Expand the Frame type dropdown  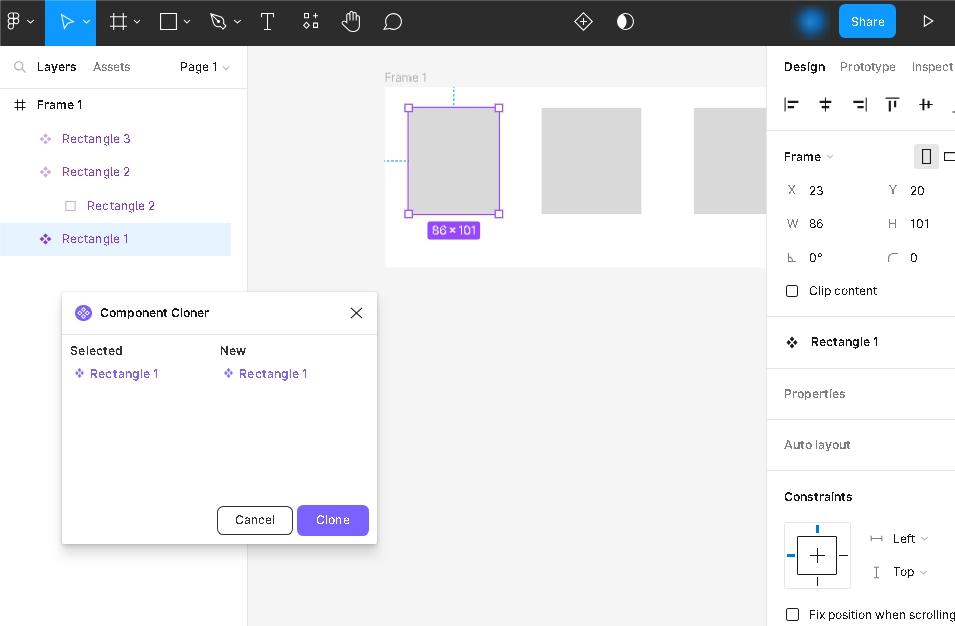(808, 157)
